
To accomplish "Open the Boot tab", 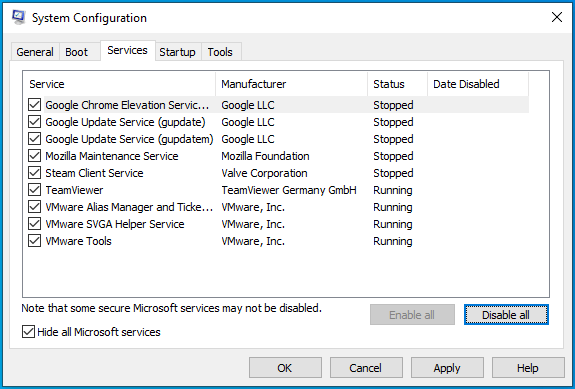I will [x=77, y=52].
